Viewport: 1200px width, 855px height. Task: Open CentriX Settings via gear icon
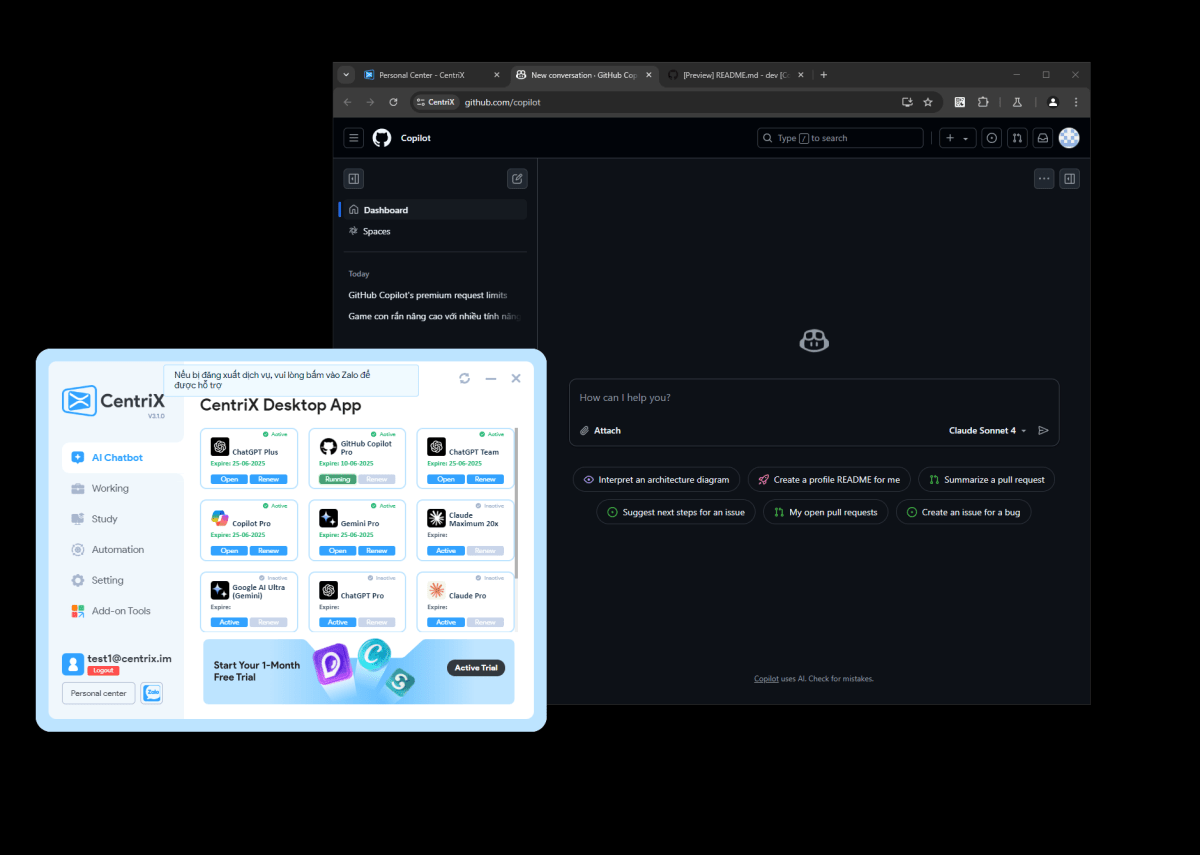coord(76,580)
